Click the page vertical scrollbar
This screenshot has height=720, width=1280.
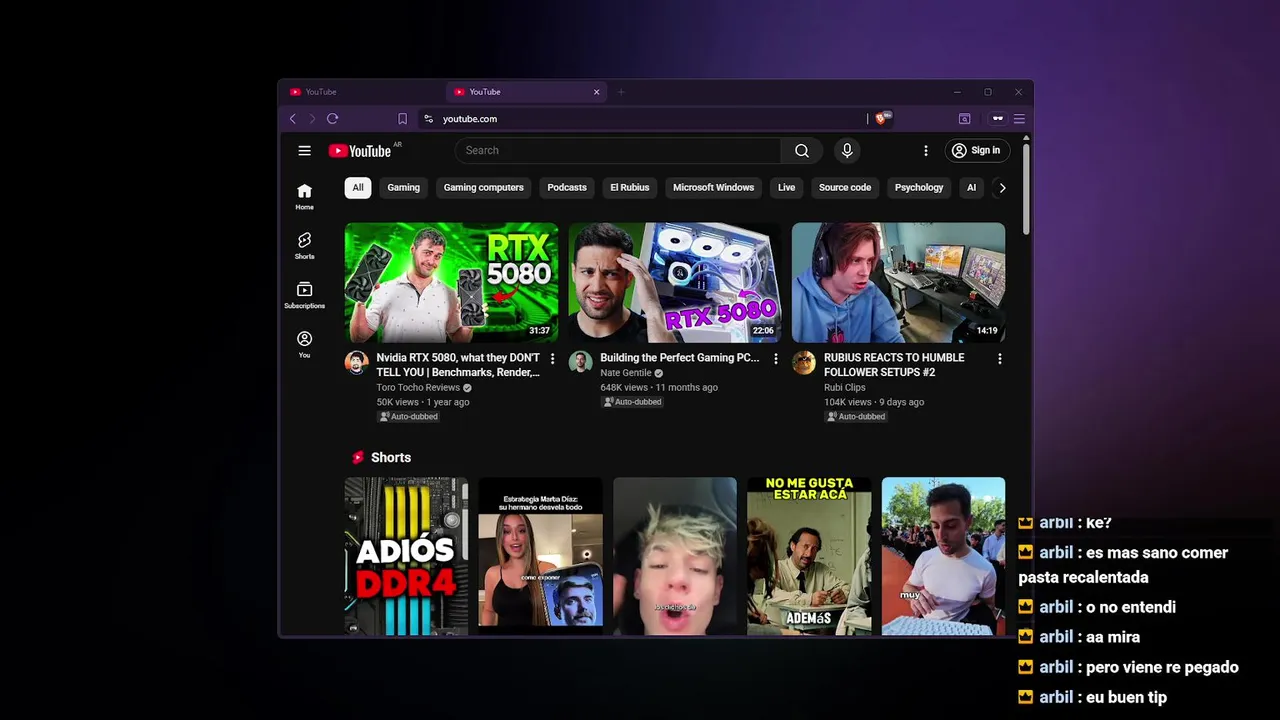pos(1026,190)
